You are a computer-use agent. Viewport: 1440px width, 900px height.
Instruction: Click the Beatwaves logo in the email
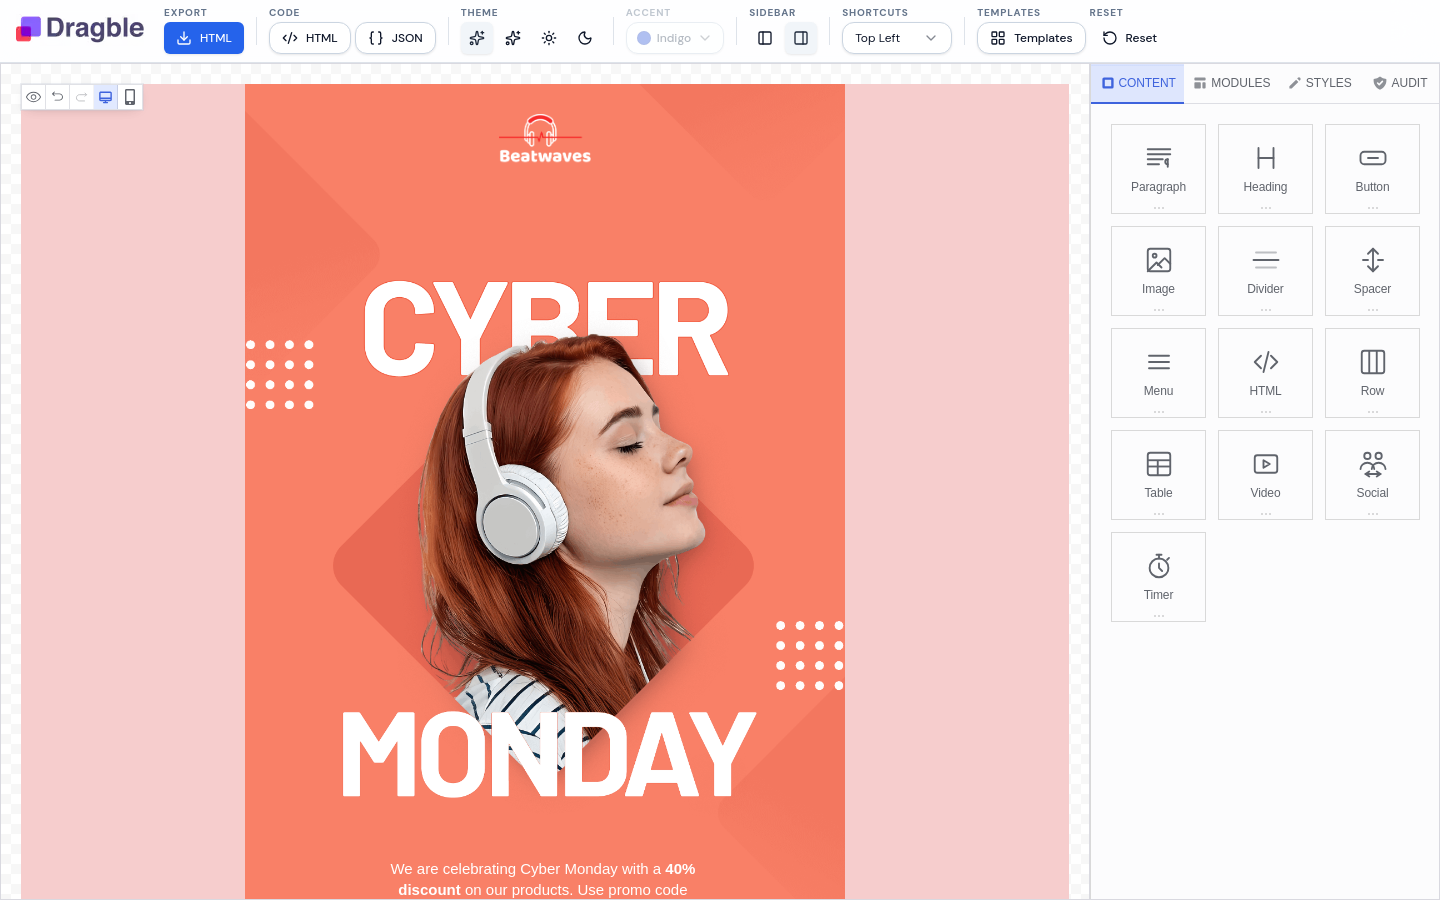point(545,139)
